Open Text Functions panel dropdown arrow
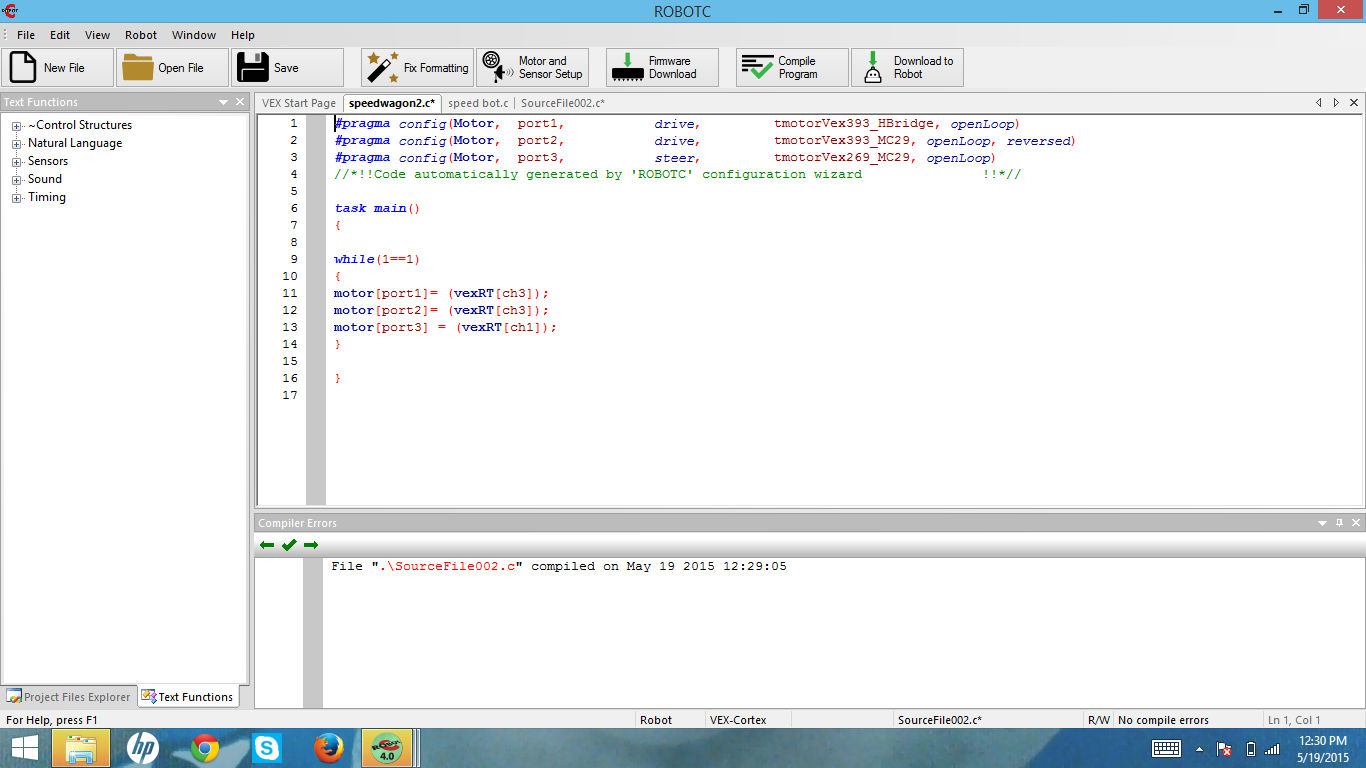The width and height of the screenshot is (1366, 768). point(223,102)
